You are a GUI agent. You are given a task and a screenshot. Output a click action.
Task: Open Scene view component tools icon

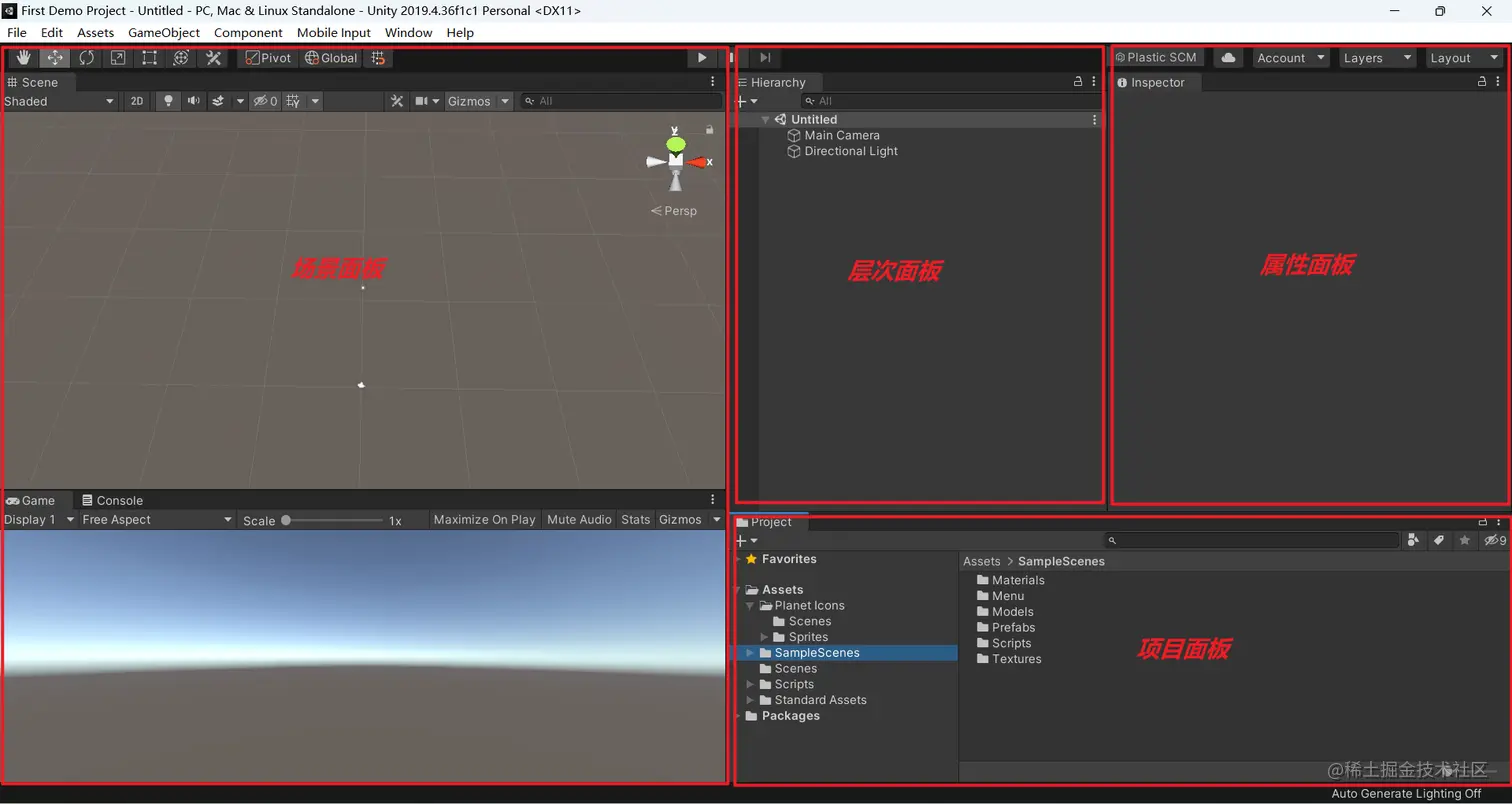(x=397, y=101)
